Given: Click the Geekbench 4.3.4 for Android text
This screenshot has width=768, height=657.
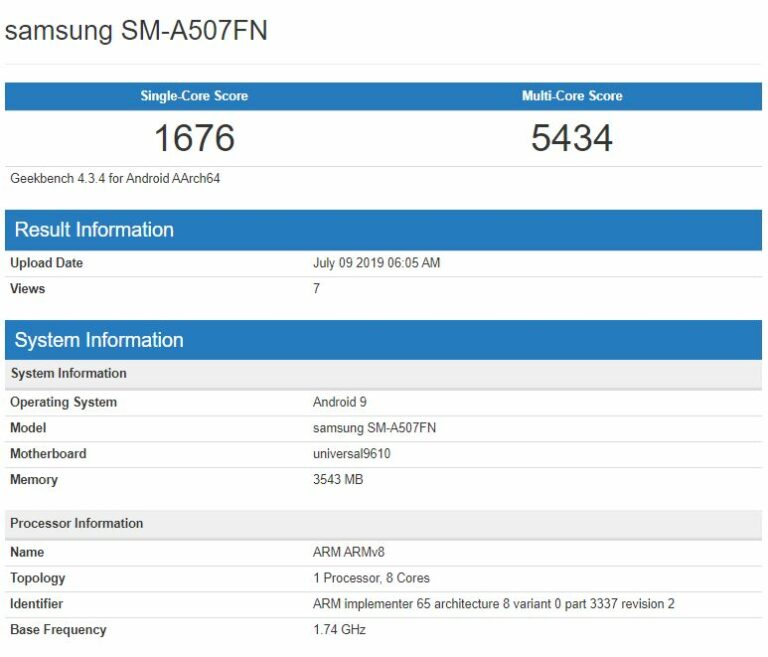Looking at the screenshot, I should [x=115, y=179].
